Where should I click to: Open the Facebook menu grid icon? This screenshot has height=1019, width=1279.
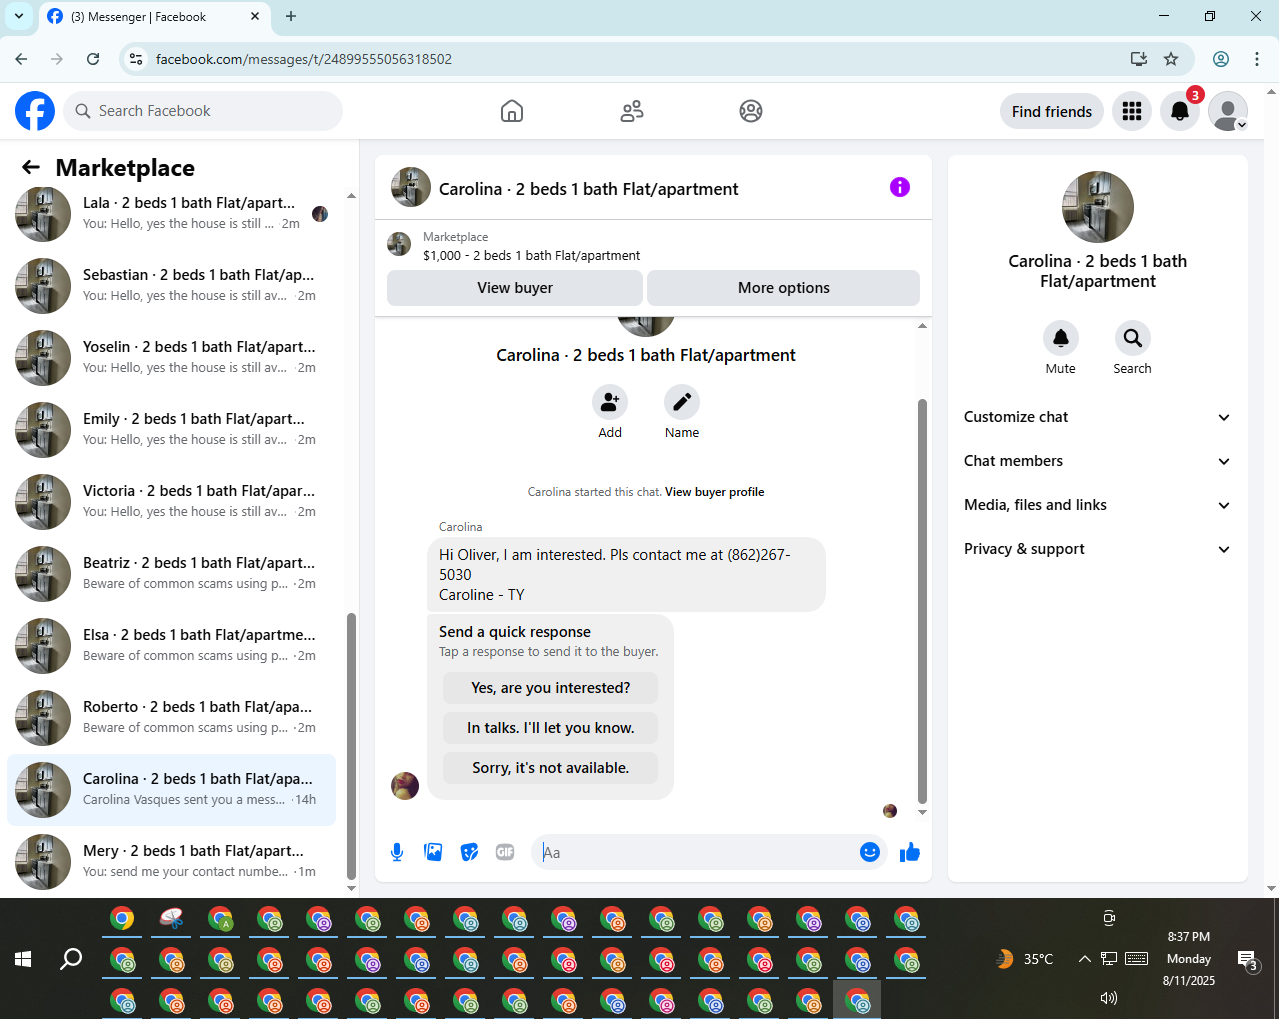pyautogui.click(x=1132, y=111)
